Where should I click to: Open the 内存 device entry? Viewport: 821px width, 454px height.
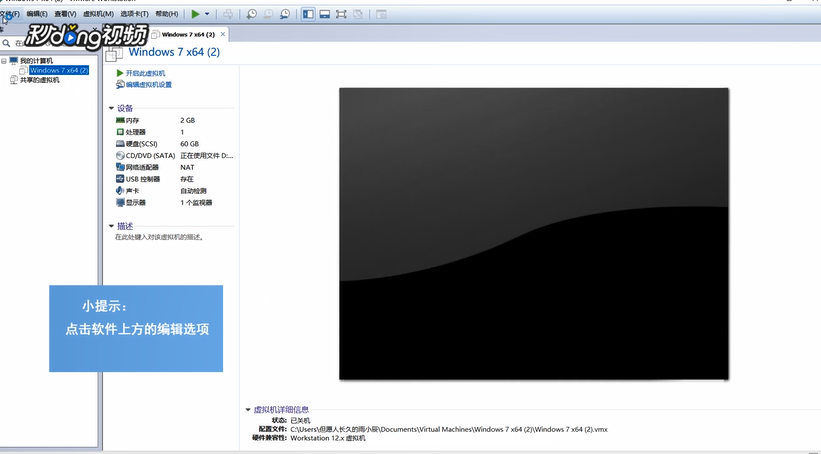point(132,120)
